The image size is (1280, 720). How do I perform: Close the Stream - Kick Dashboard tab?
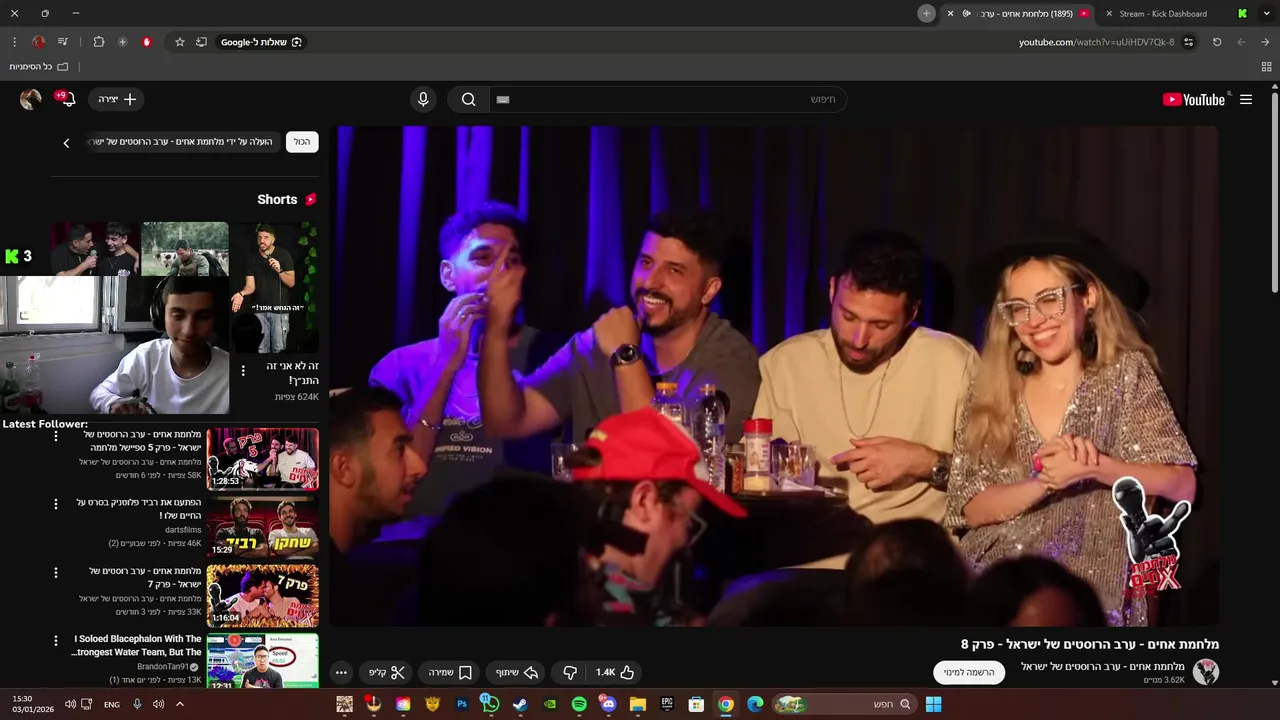[x=1108, y=14]
